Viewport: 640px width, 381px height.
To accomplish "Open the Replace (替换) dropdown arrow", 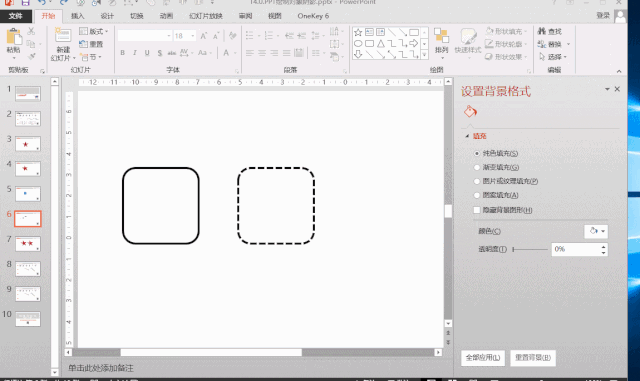I will coord(569,44).
